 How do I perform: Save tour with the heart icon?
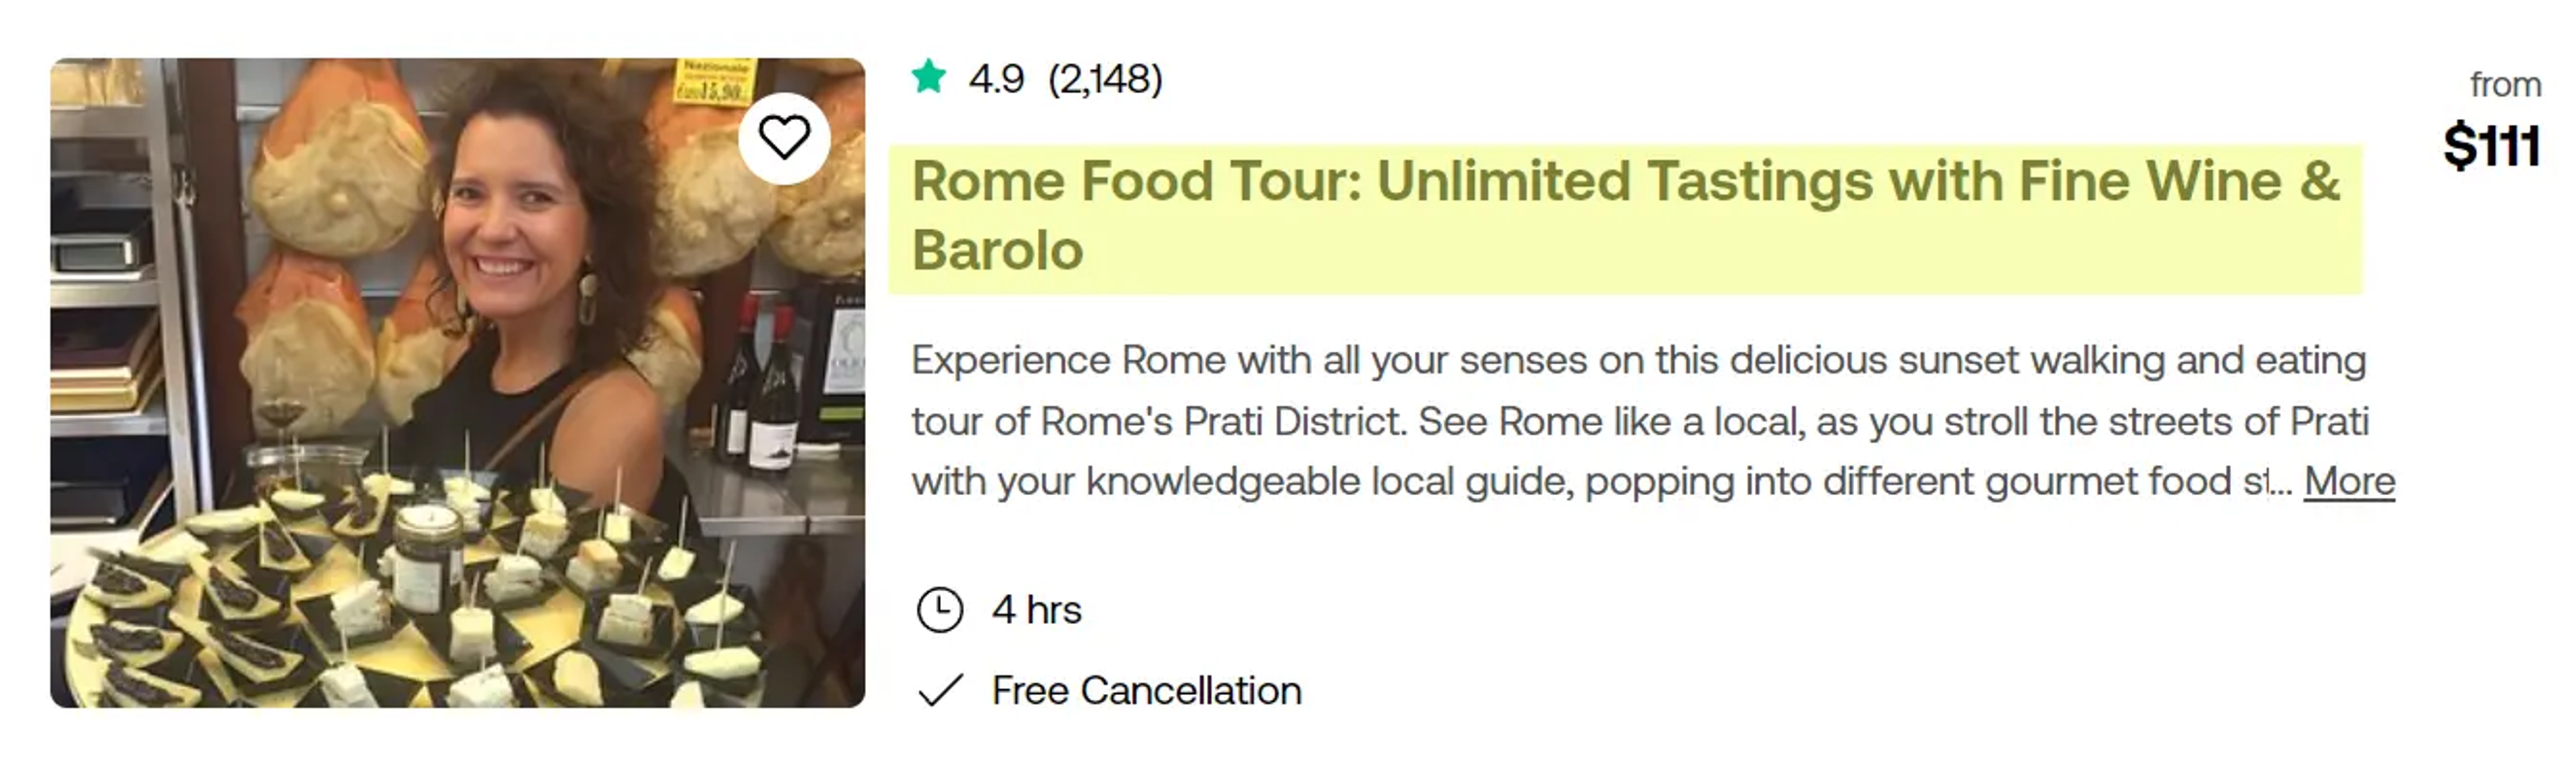784,138
